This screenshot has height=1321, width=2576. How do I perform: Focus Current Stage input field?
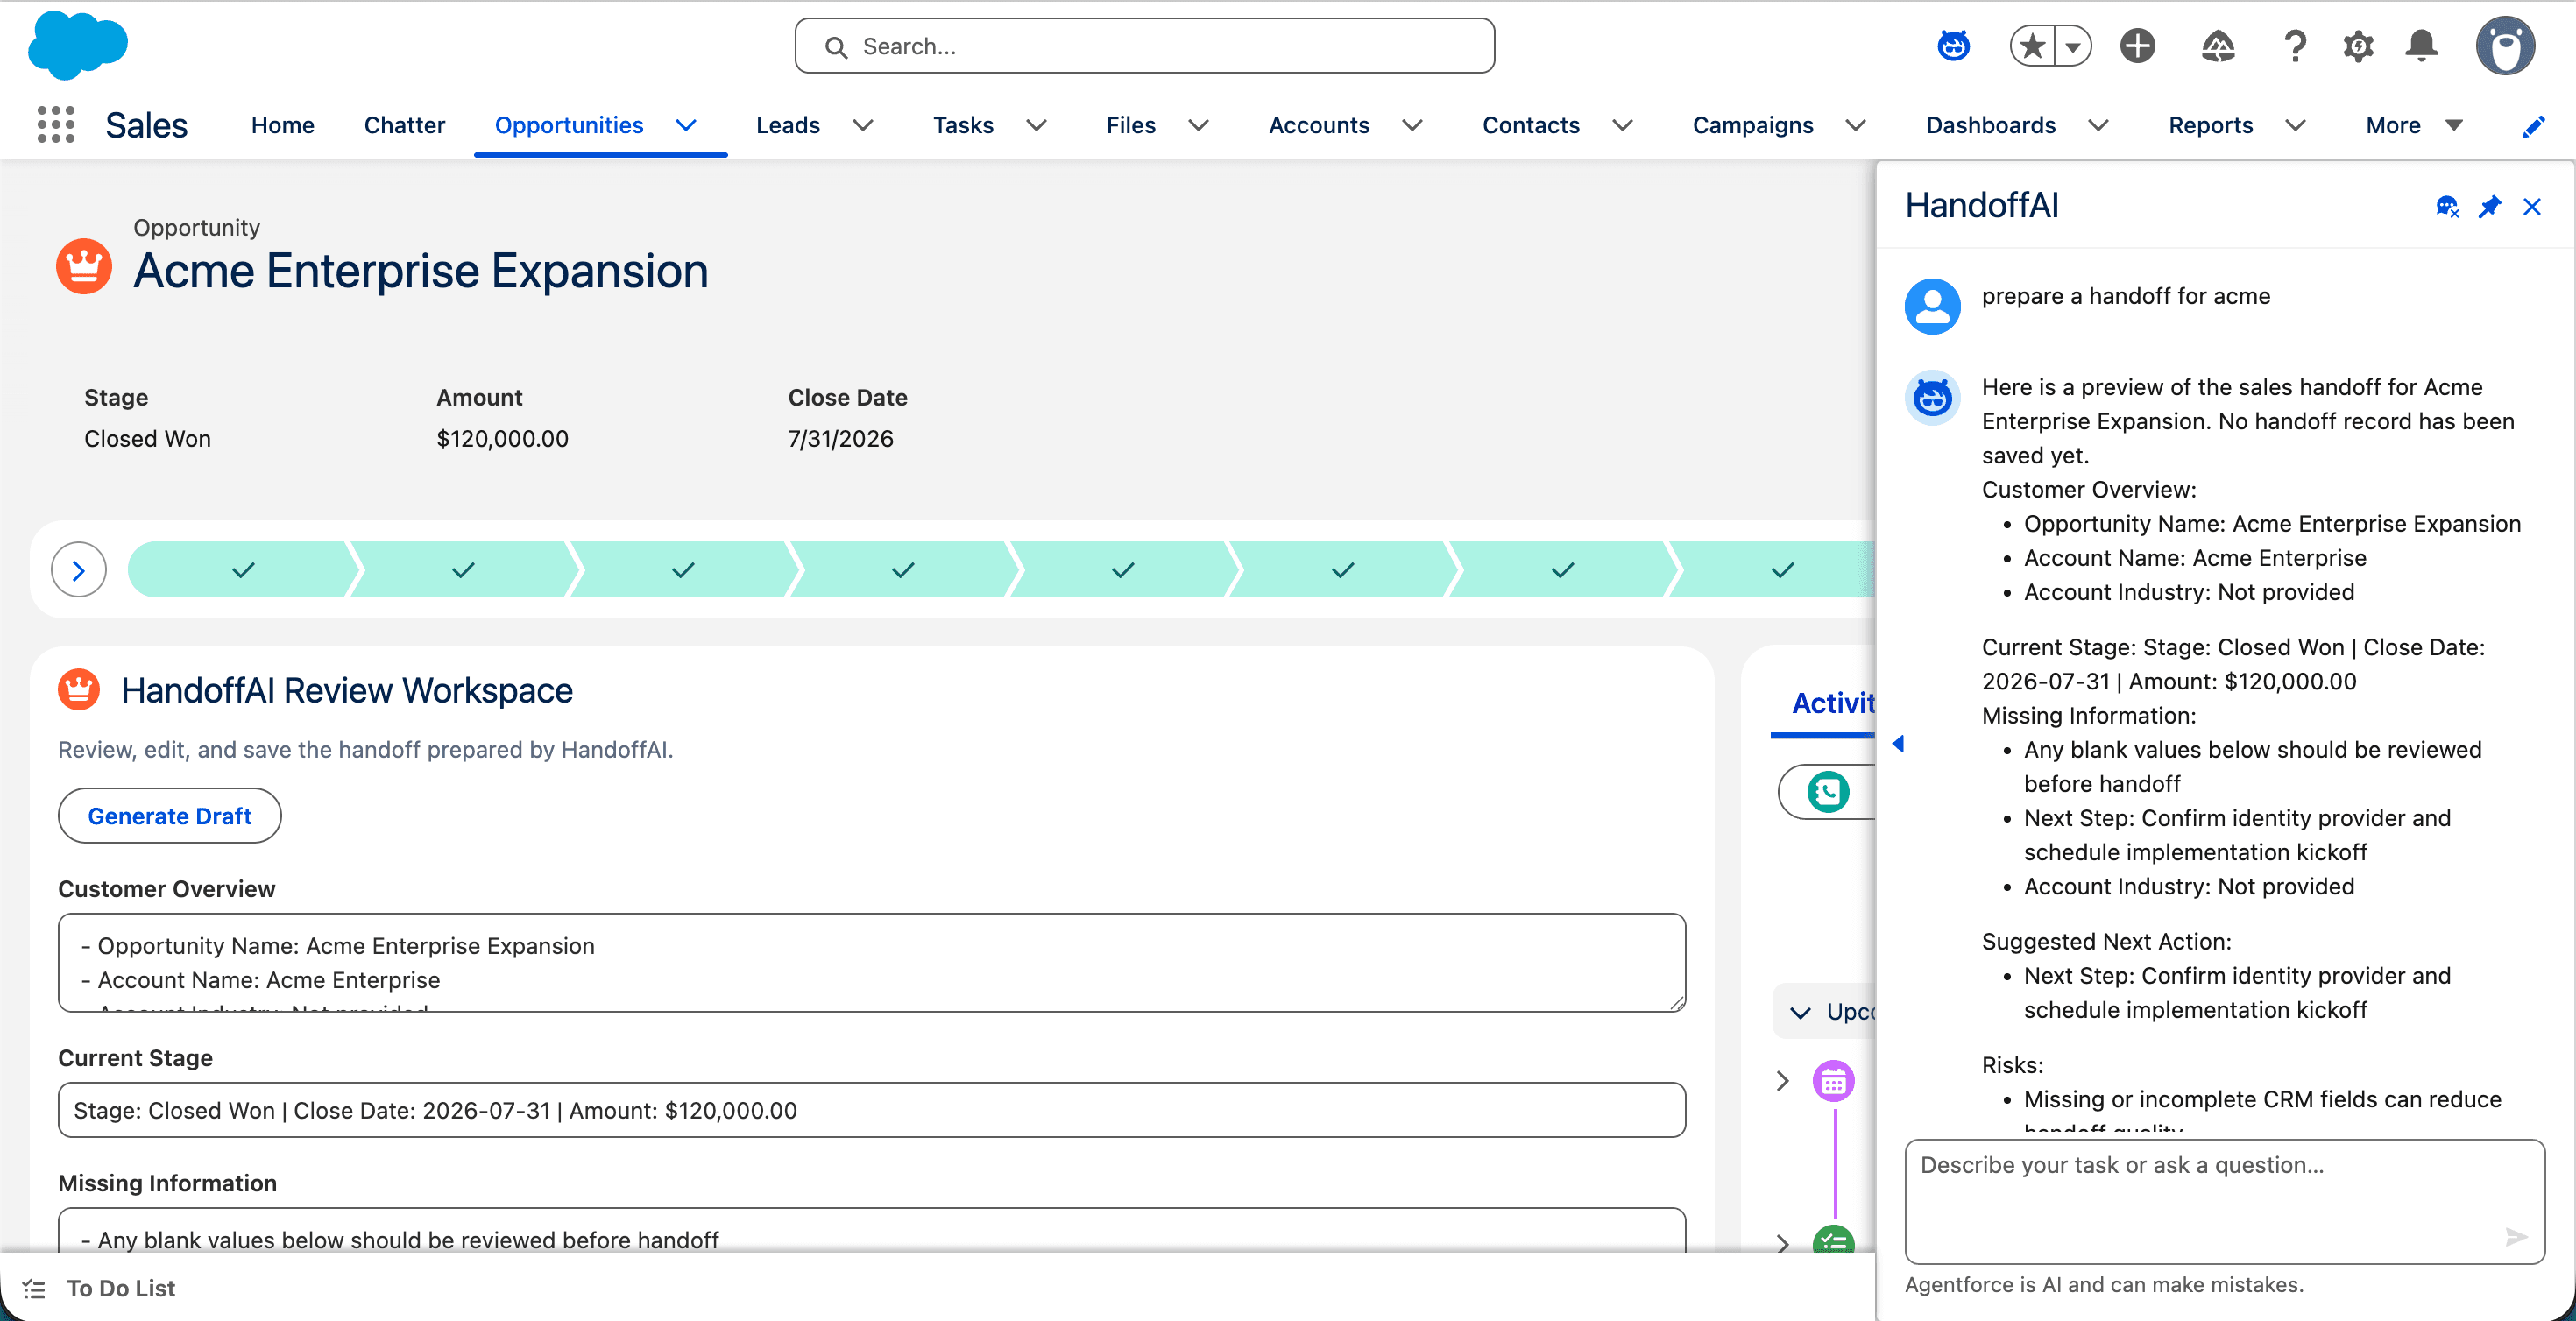pyautogui.click(x=872, y=1110)
